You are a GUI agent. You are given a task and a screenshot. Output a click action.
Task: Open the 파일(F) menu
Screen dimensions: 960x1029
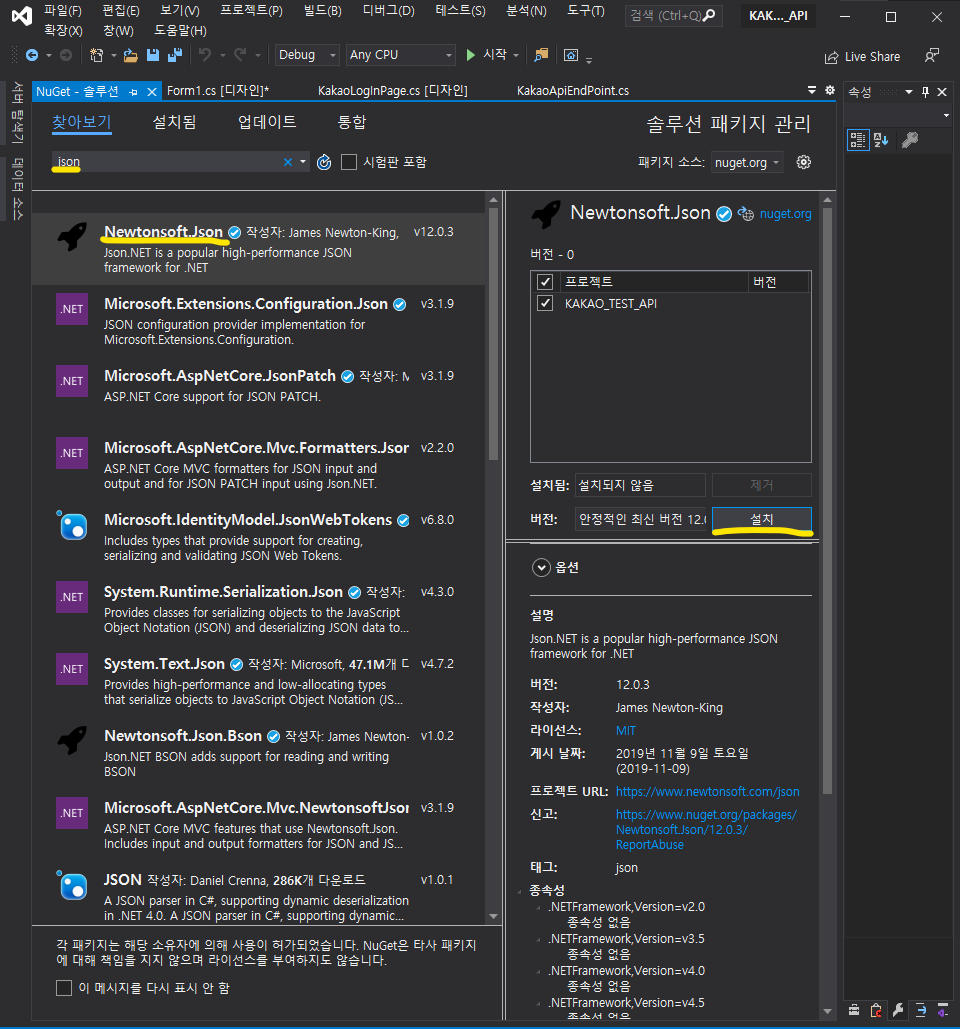[63, 10]
